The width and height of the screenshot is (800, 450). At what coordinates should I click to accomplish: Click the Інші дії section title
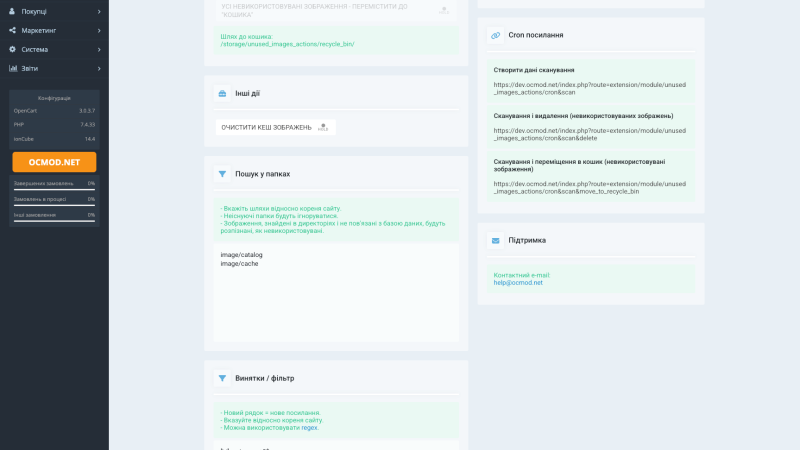click(x=247, y=93)
